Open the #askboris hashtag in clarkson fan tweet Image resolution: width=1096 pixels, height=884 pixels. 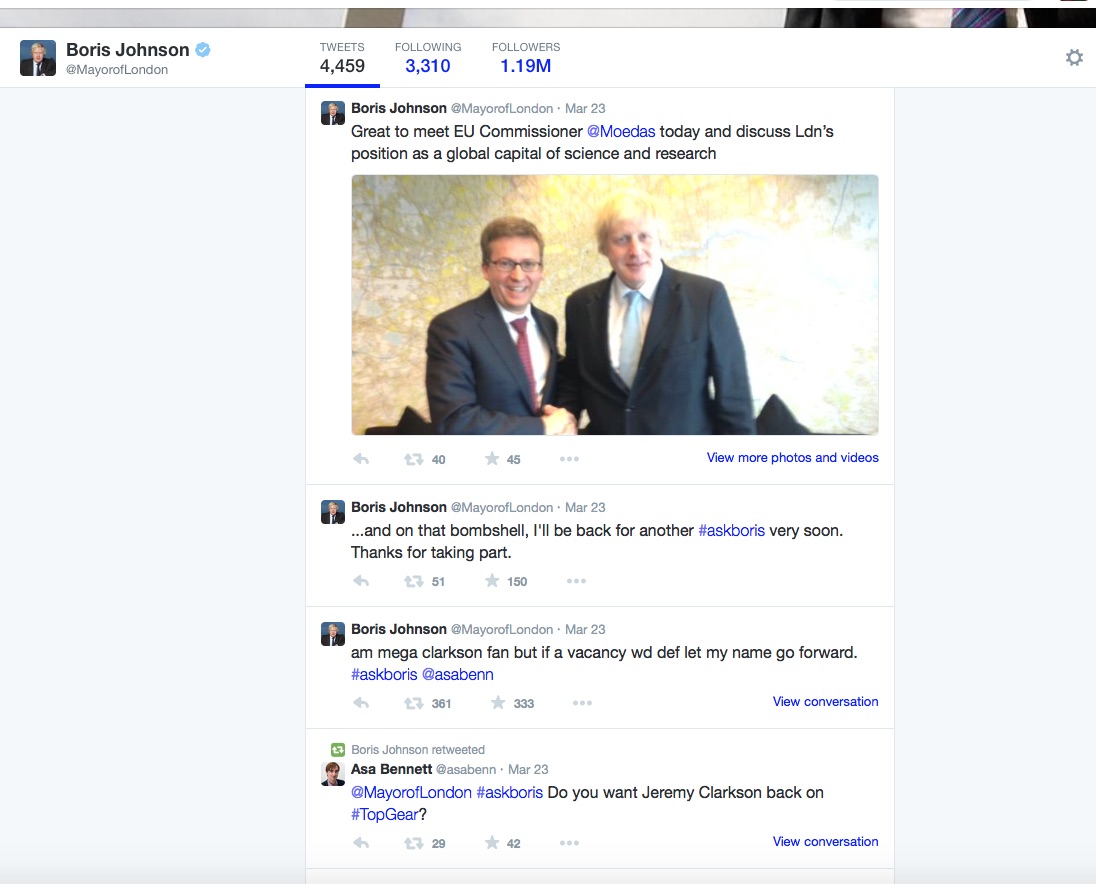(x=384, y=674)
